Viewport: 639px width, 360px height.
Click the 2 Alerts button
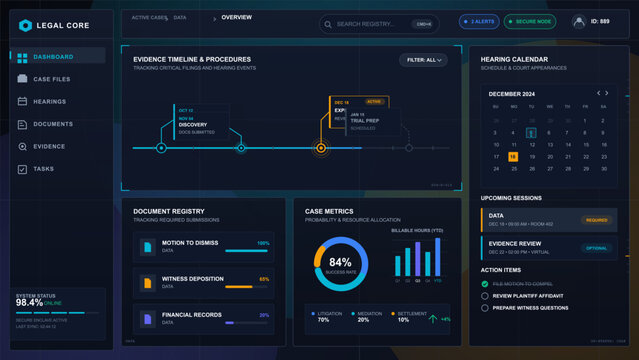479,22
